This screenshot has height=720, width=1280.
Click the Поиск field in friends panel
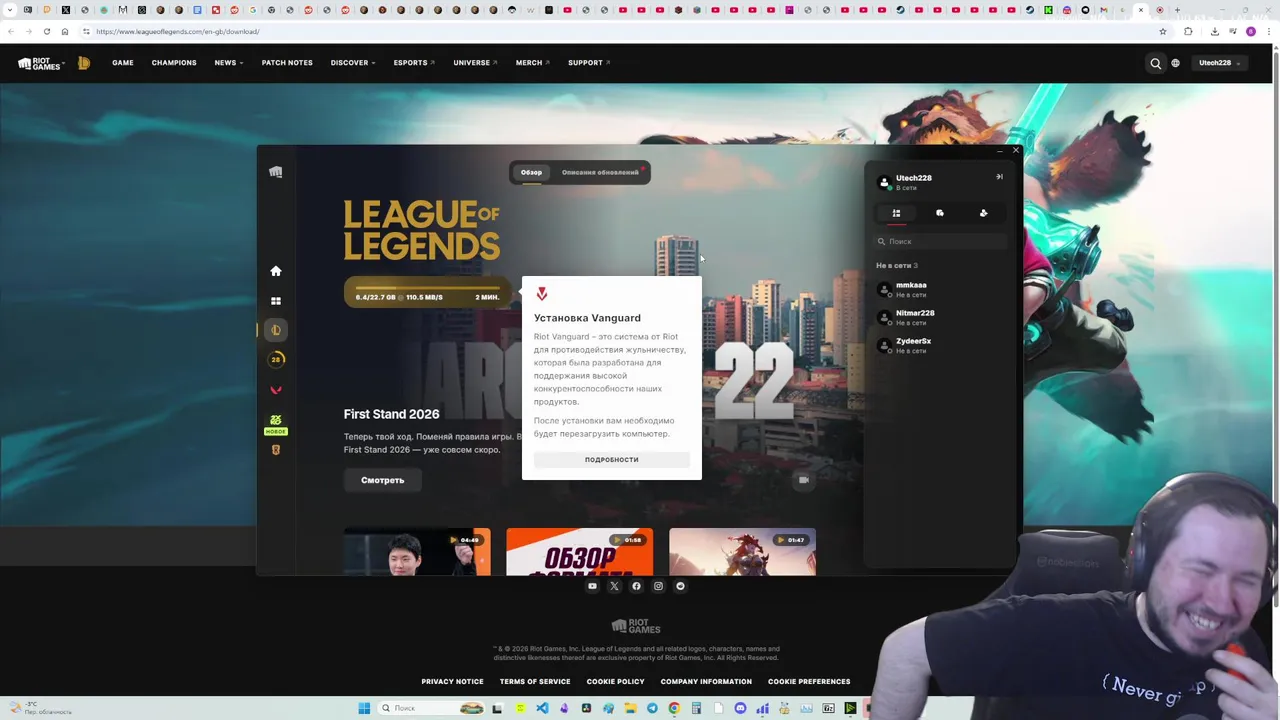click(x=940, y=241)
